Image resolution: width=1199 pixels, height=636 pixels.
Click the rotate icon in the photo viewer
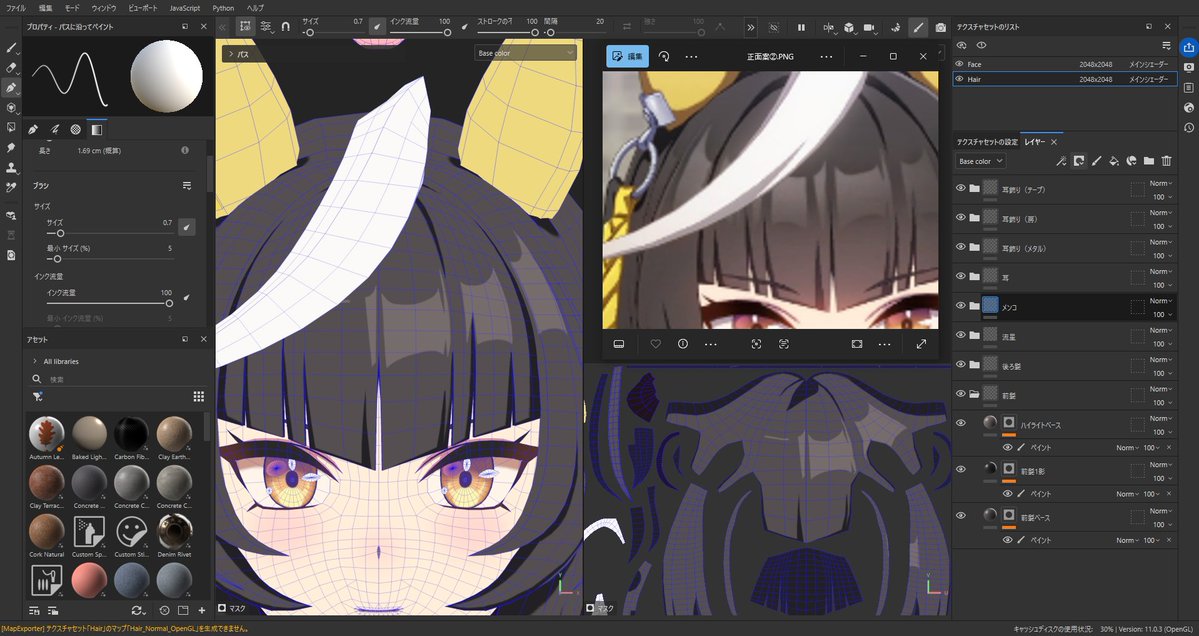tap(664, 57)
